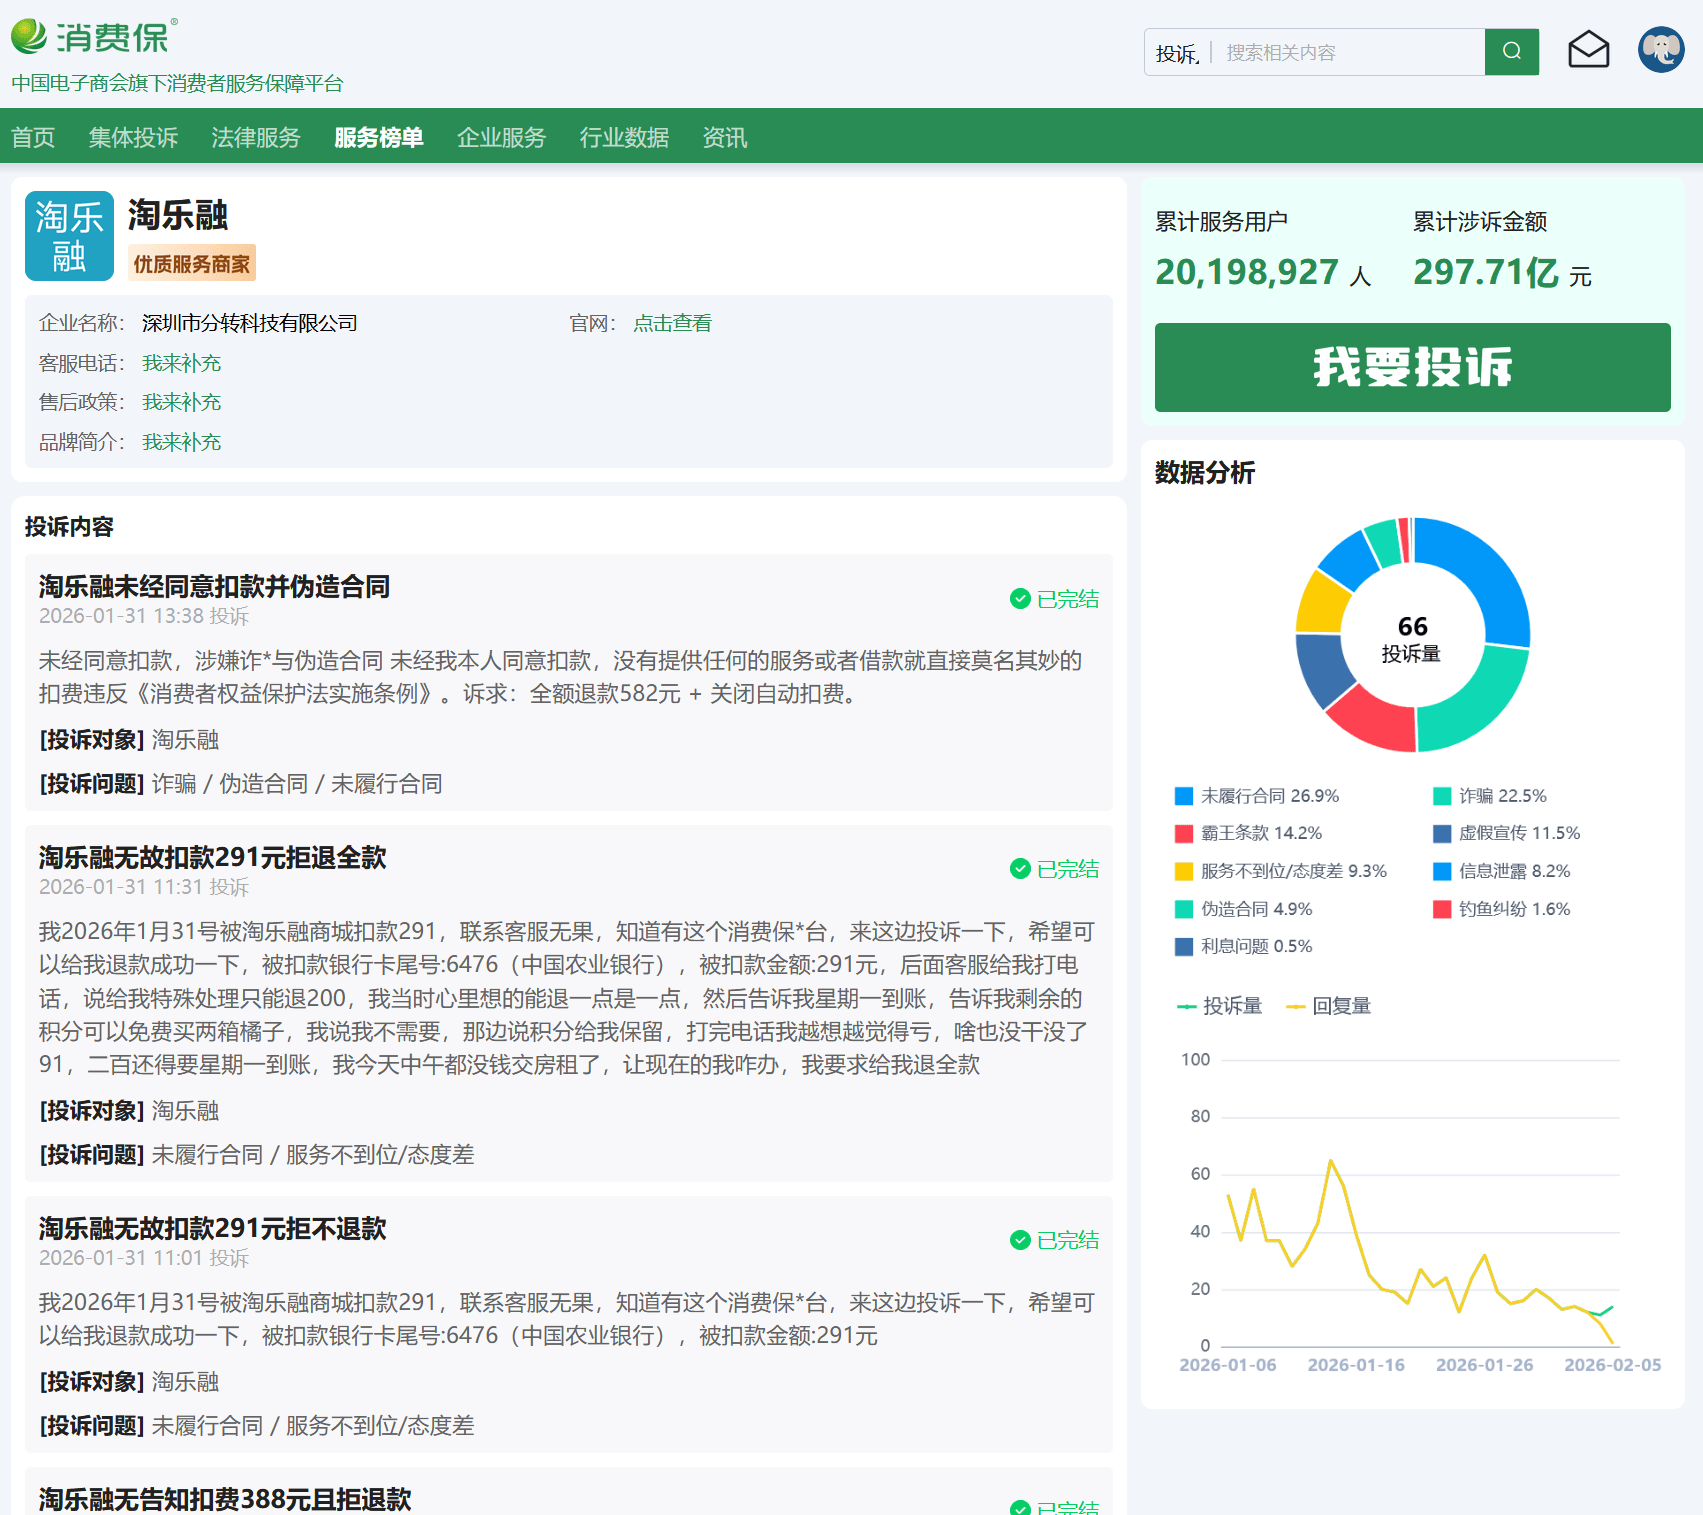The height and width of the screenshot is (1515, 1703).
Task: Open the envelope messages icon
Action: point(1588,50)
